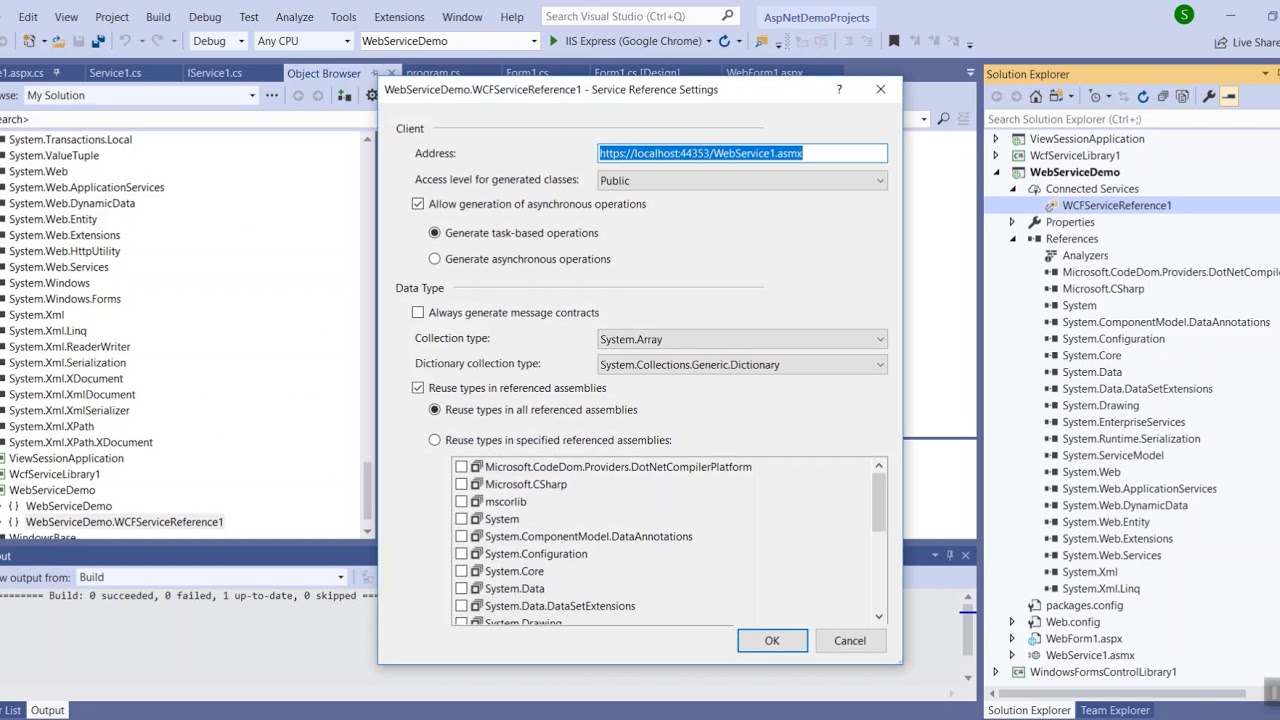Click the OK button

(x=772, y=641)
